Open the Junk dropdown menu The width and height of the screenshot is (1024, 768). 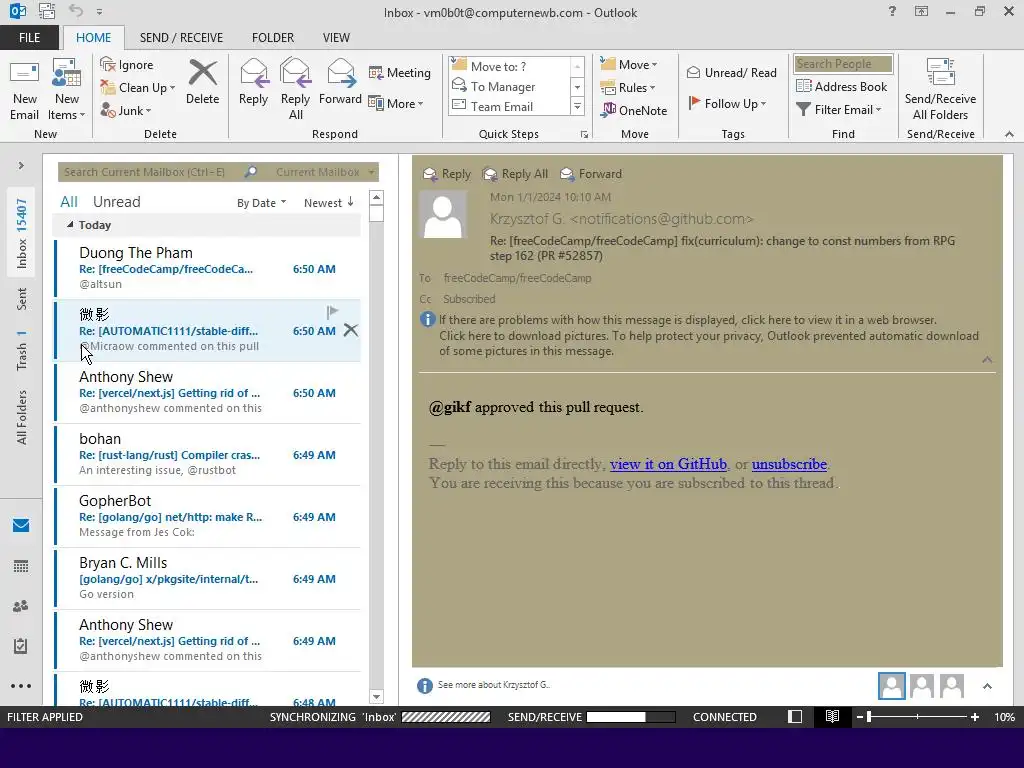pos(125,110)
